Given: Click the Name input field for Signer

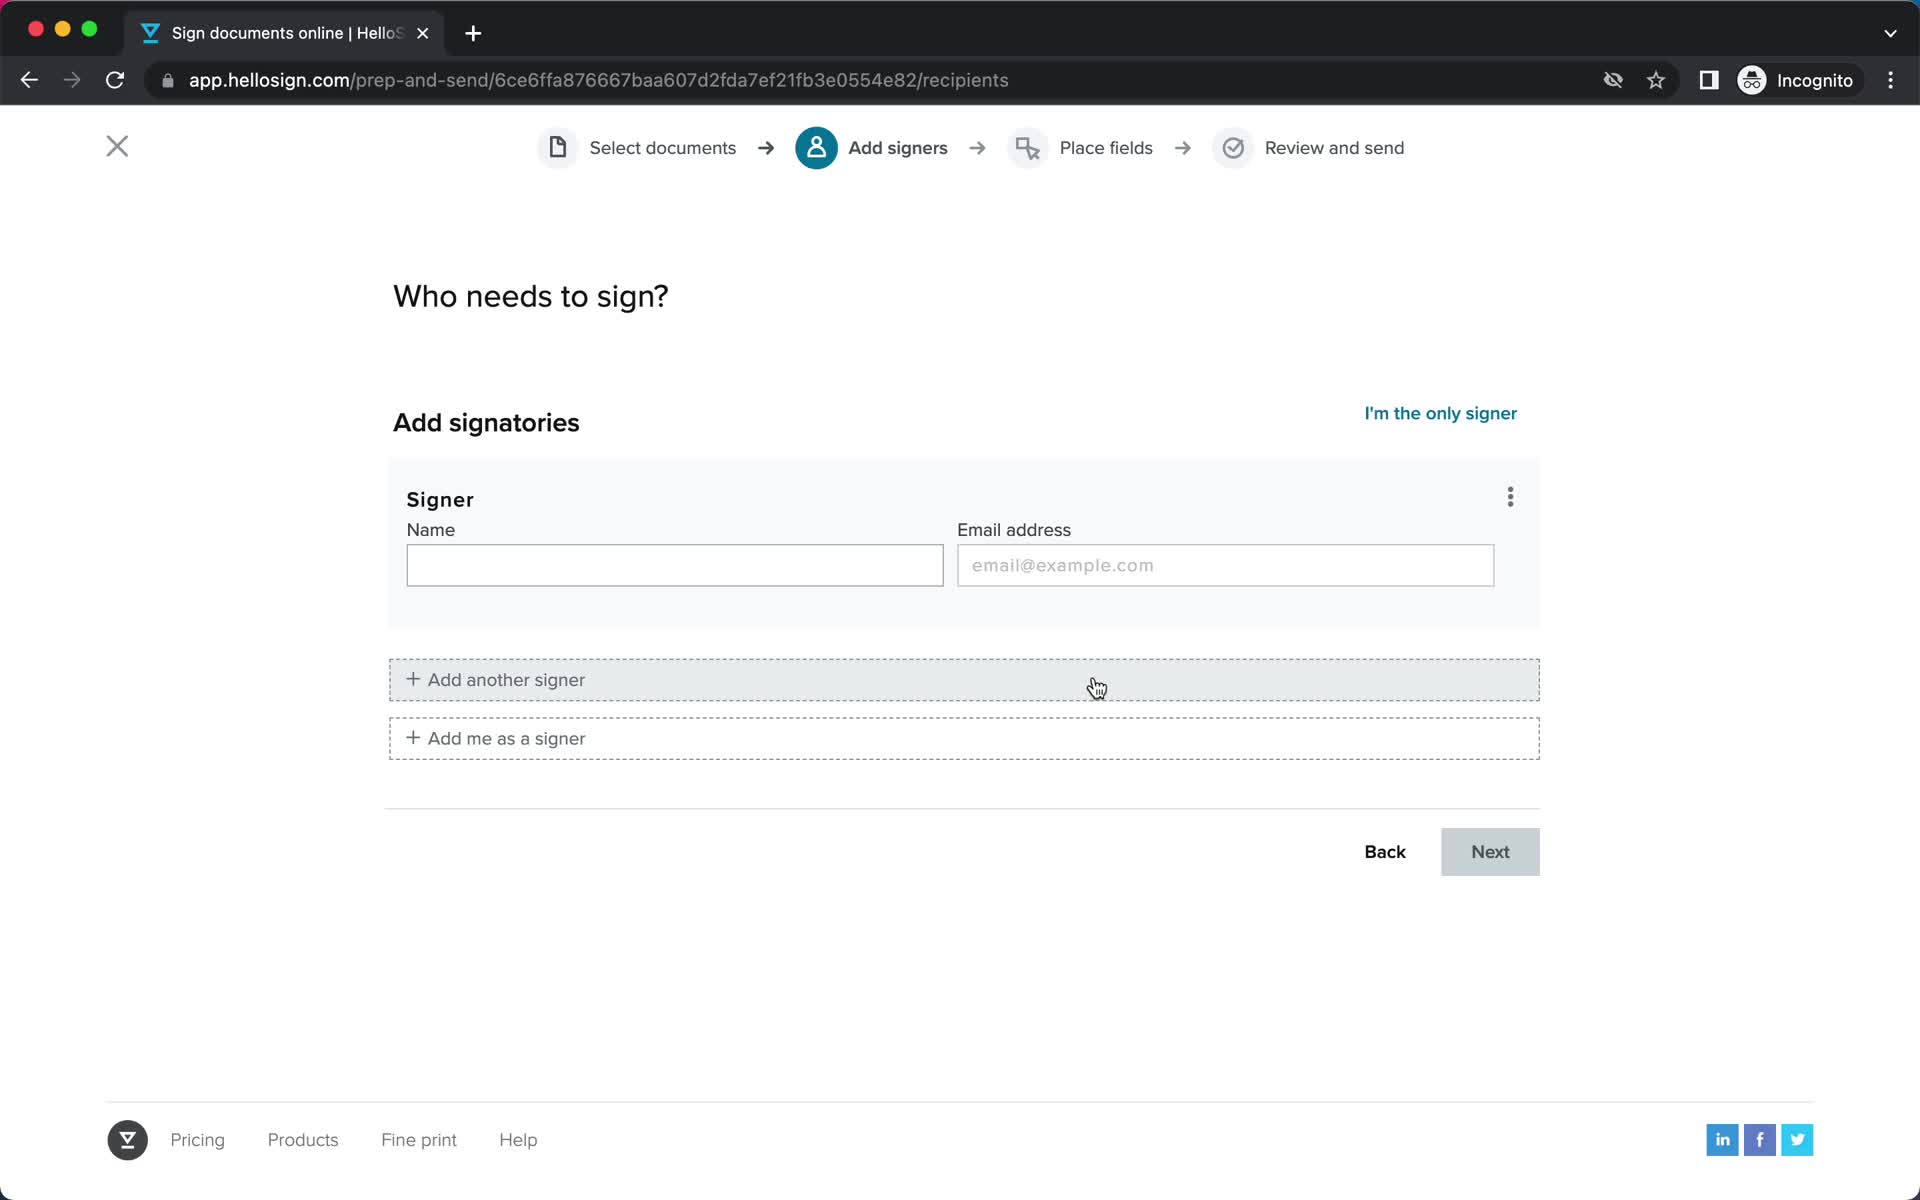Looking at the screenshot, I should coord(675,565).
